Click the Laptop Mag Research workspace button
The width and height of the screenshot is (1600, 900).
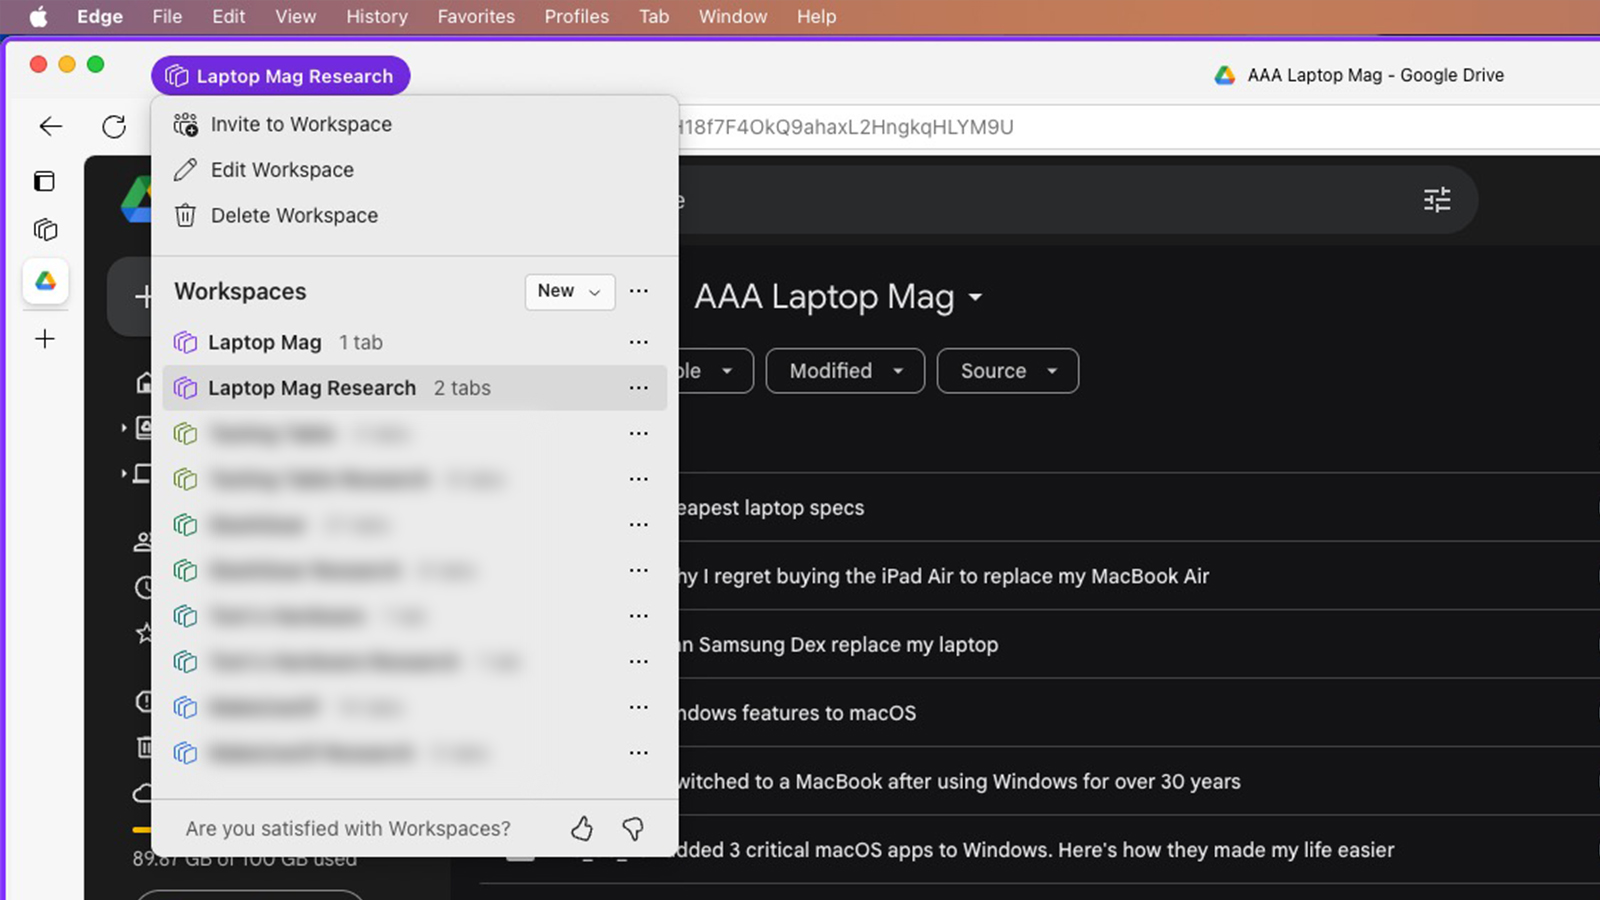point(280,76)
